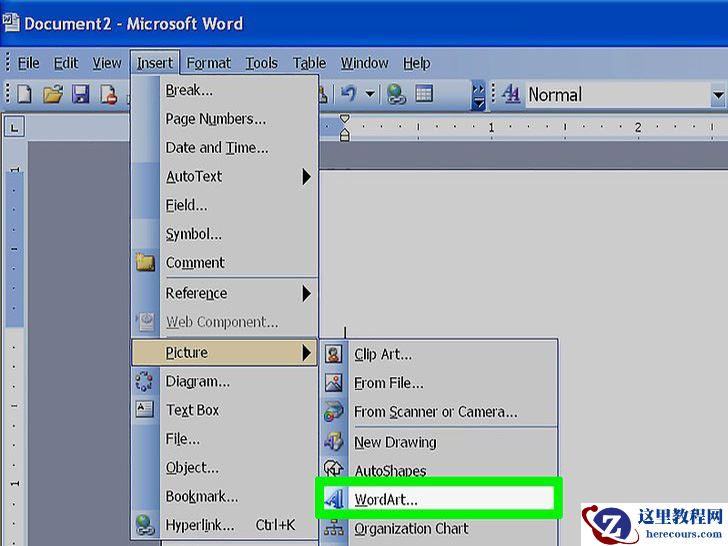Choose Symbol... menu entry
Screen dimensions: 728x546
(225, 234)
